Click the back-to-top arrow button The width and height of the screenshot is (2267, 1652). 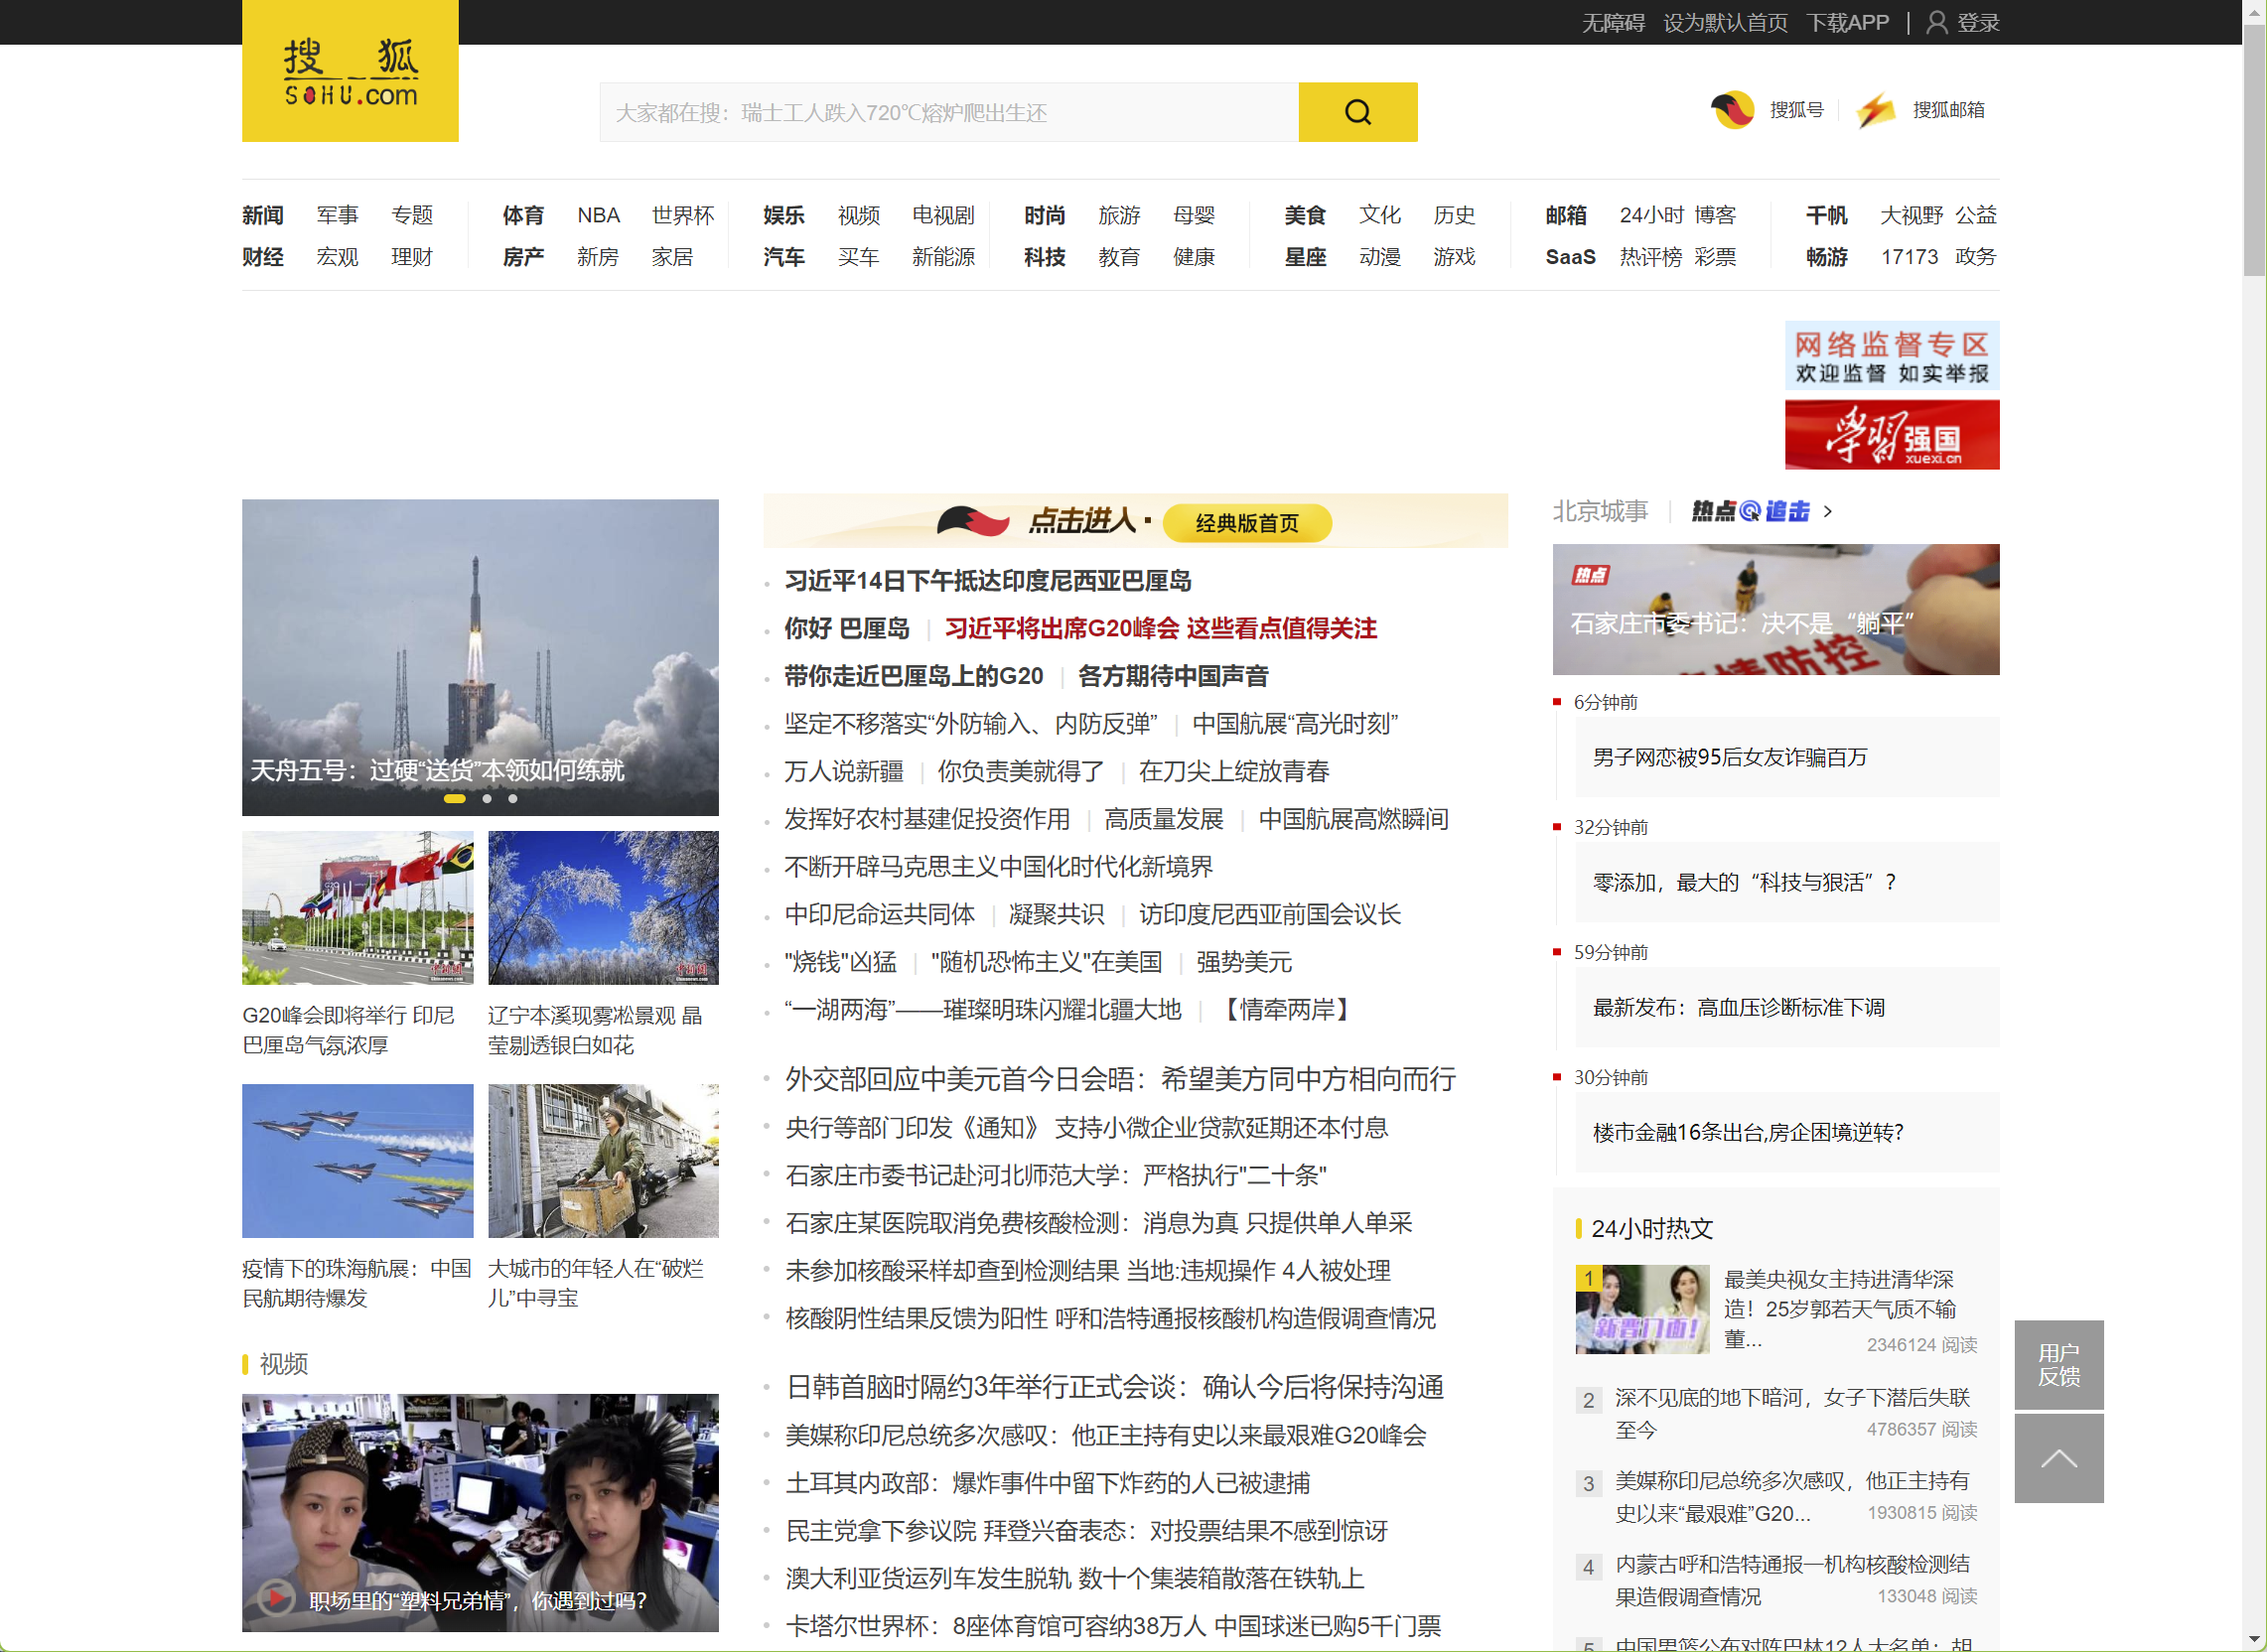click(2058, 1458)
